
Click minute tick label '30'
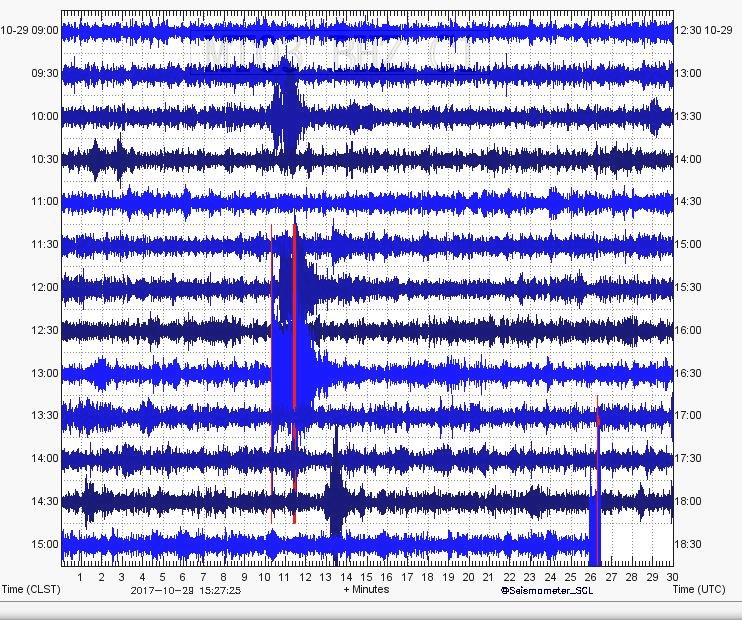click(672, 577)
